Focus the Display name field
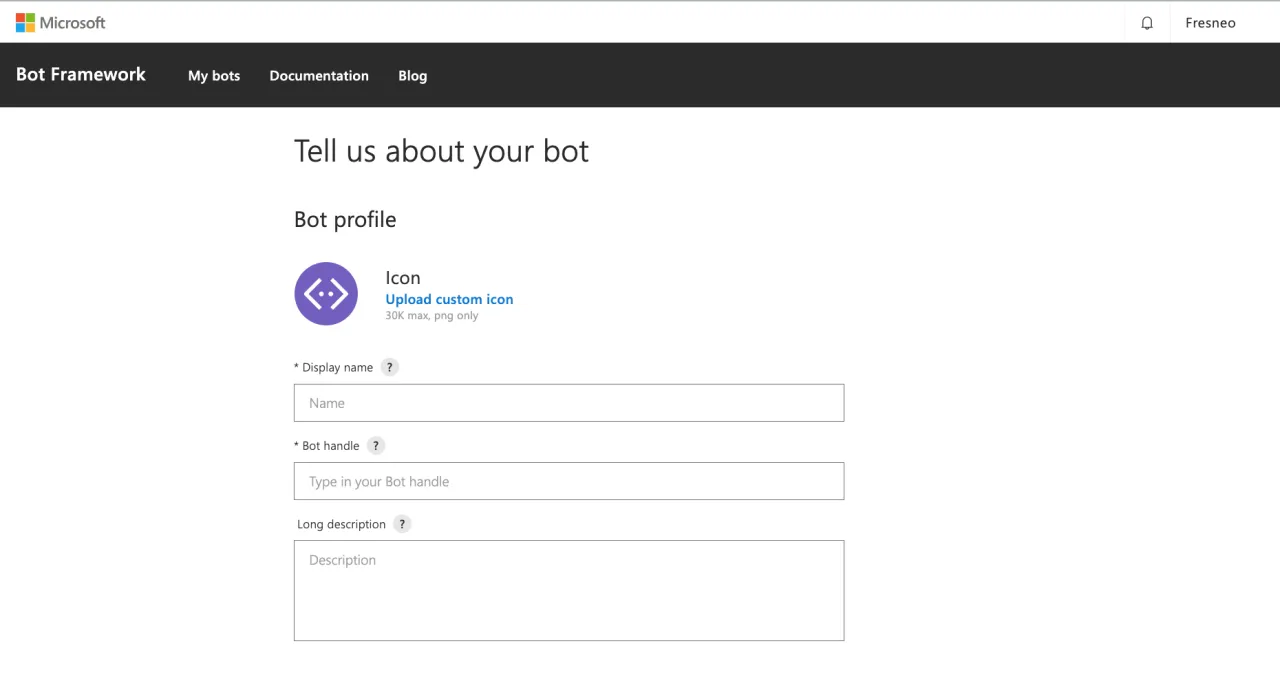Viewport: 1280px width, 692px height. [569, 403]
